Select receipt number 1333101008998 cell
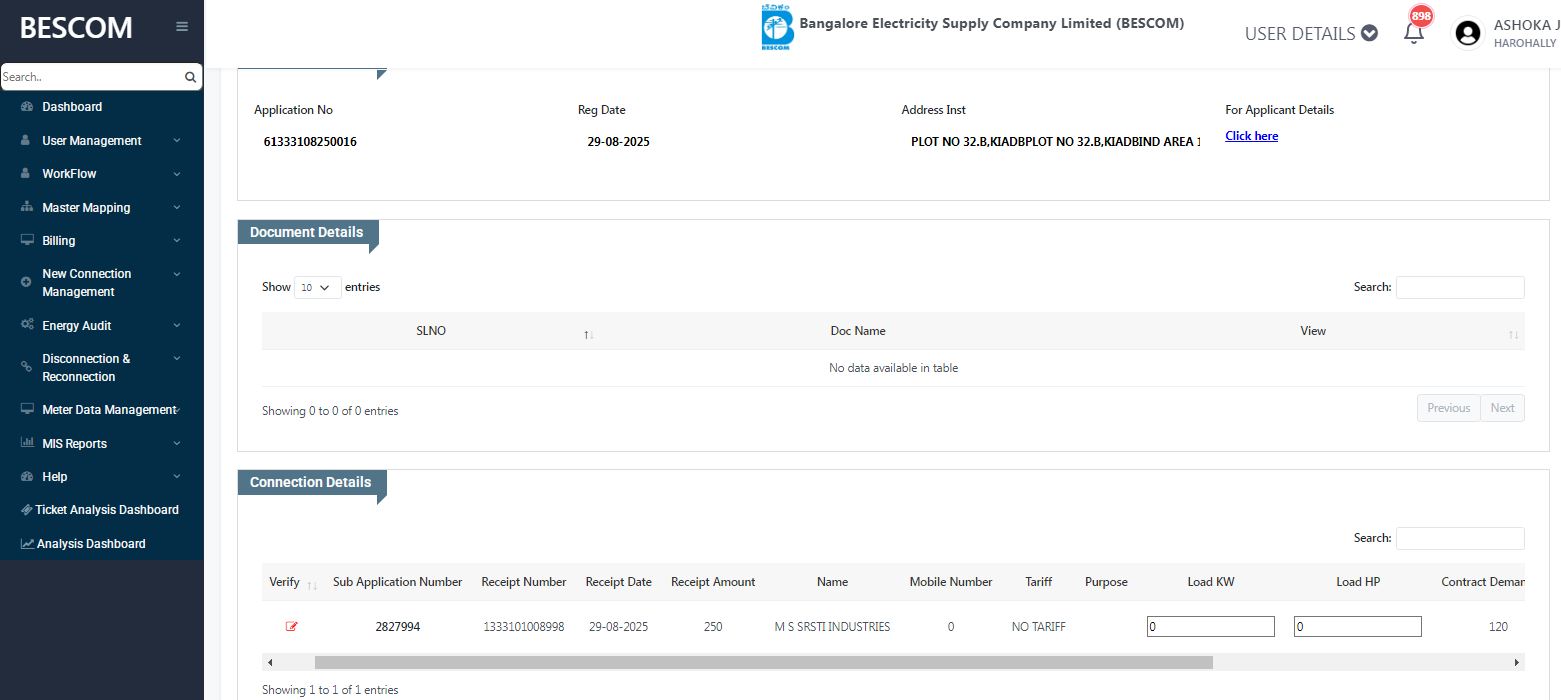 [x=523, y=627]
